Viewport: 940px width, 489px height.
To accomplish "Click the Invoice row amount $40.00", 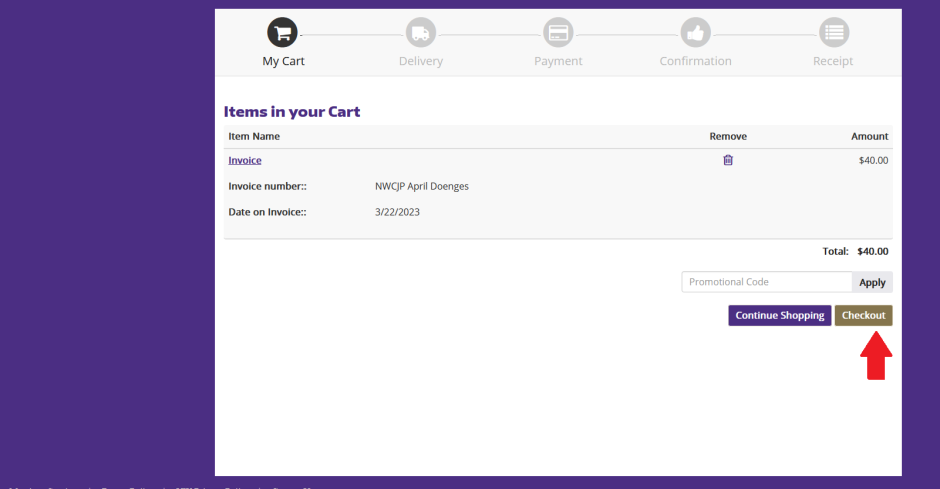I will [873, 160].
